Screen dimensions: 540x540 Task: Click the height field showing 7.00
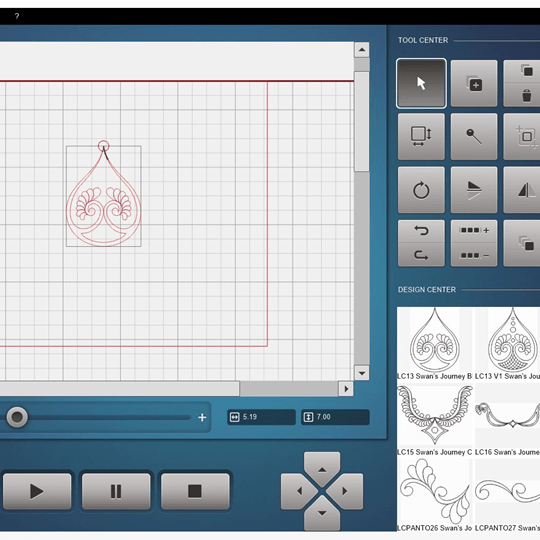point(335,417)
